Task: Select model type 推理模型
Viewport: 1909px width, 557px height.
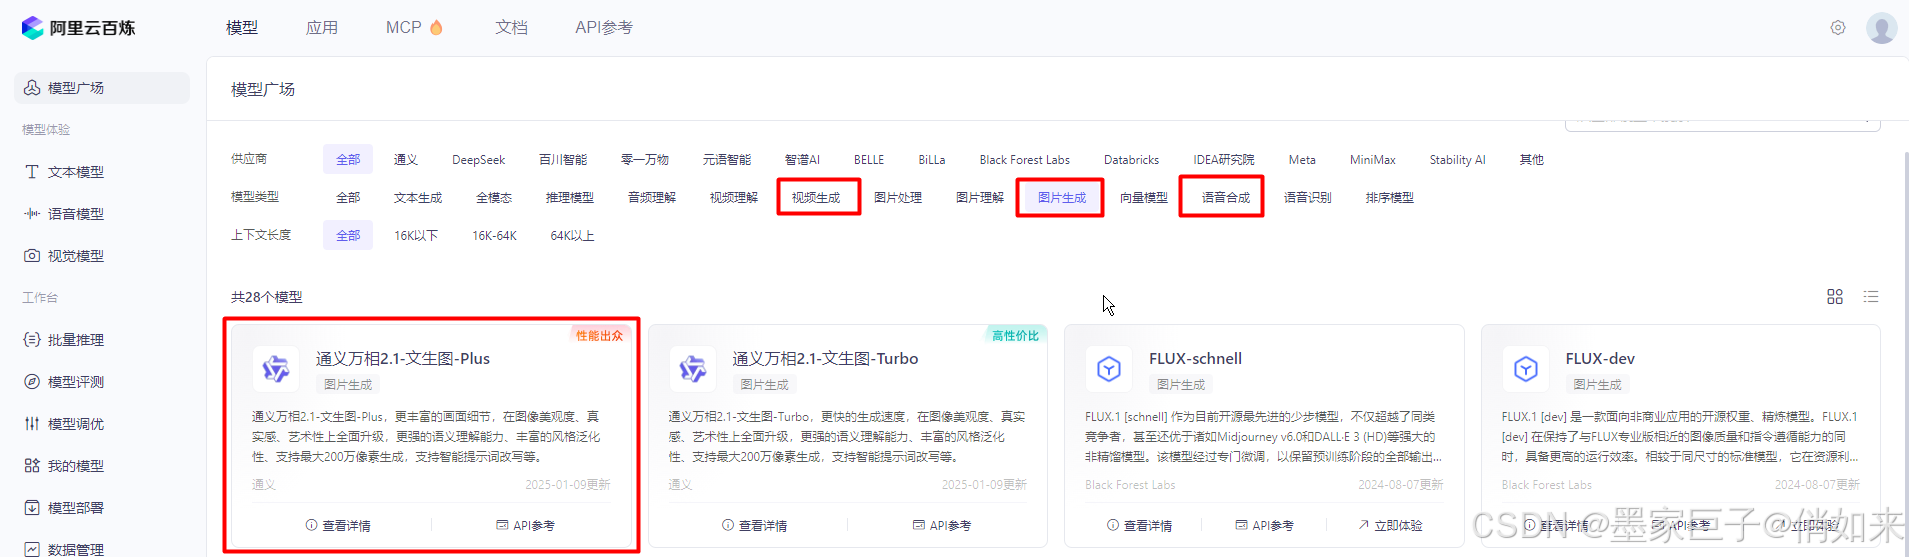Action: 570,198
